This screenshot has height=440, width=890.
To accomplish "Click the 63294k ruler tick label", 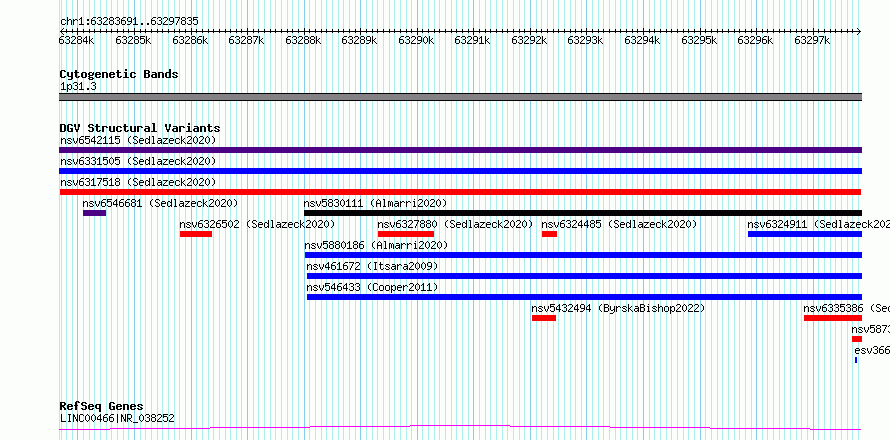I will 642,40.
